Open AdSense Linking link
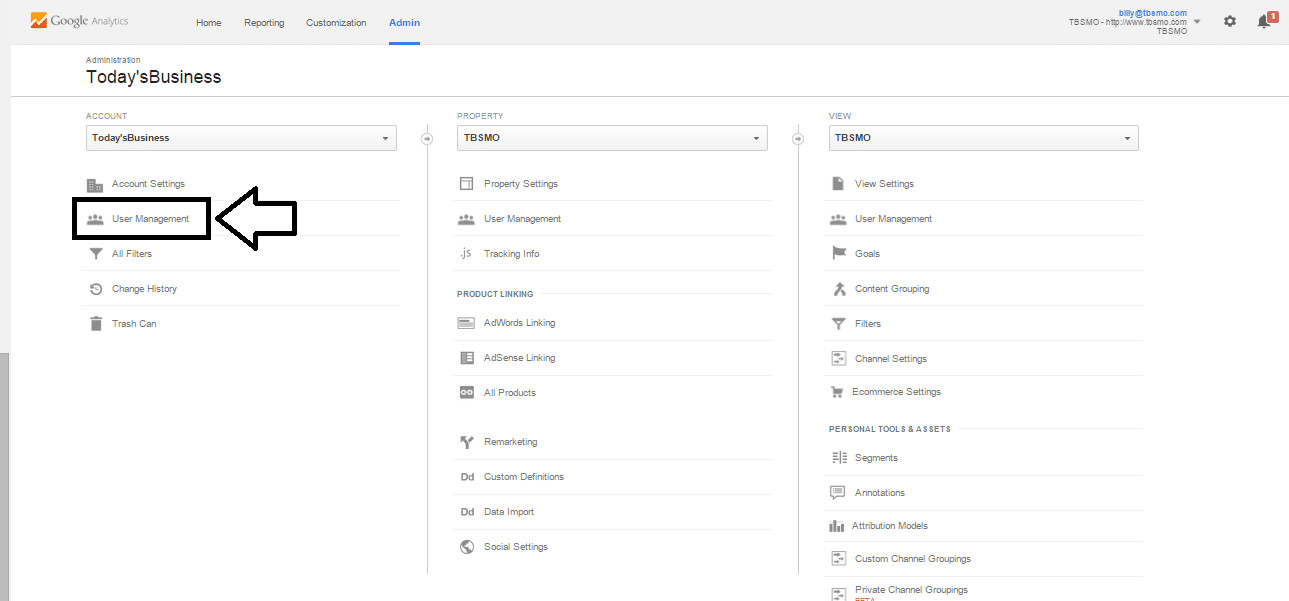1289x601 pixels. pyautogui.click(x=519, y=358)
